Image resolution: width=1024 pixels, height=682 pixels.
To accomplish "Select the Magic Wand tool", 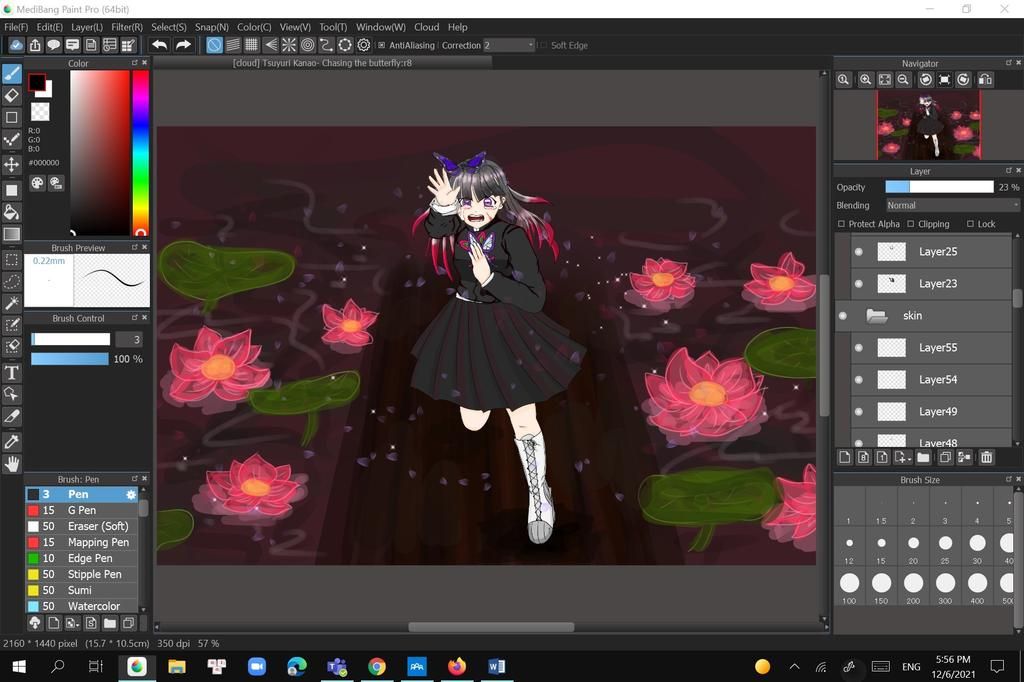I will tap(12, 303).
